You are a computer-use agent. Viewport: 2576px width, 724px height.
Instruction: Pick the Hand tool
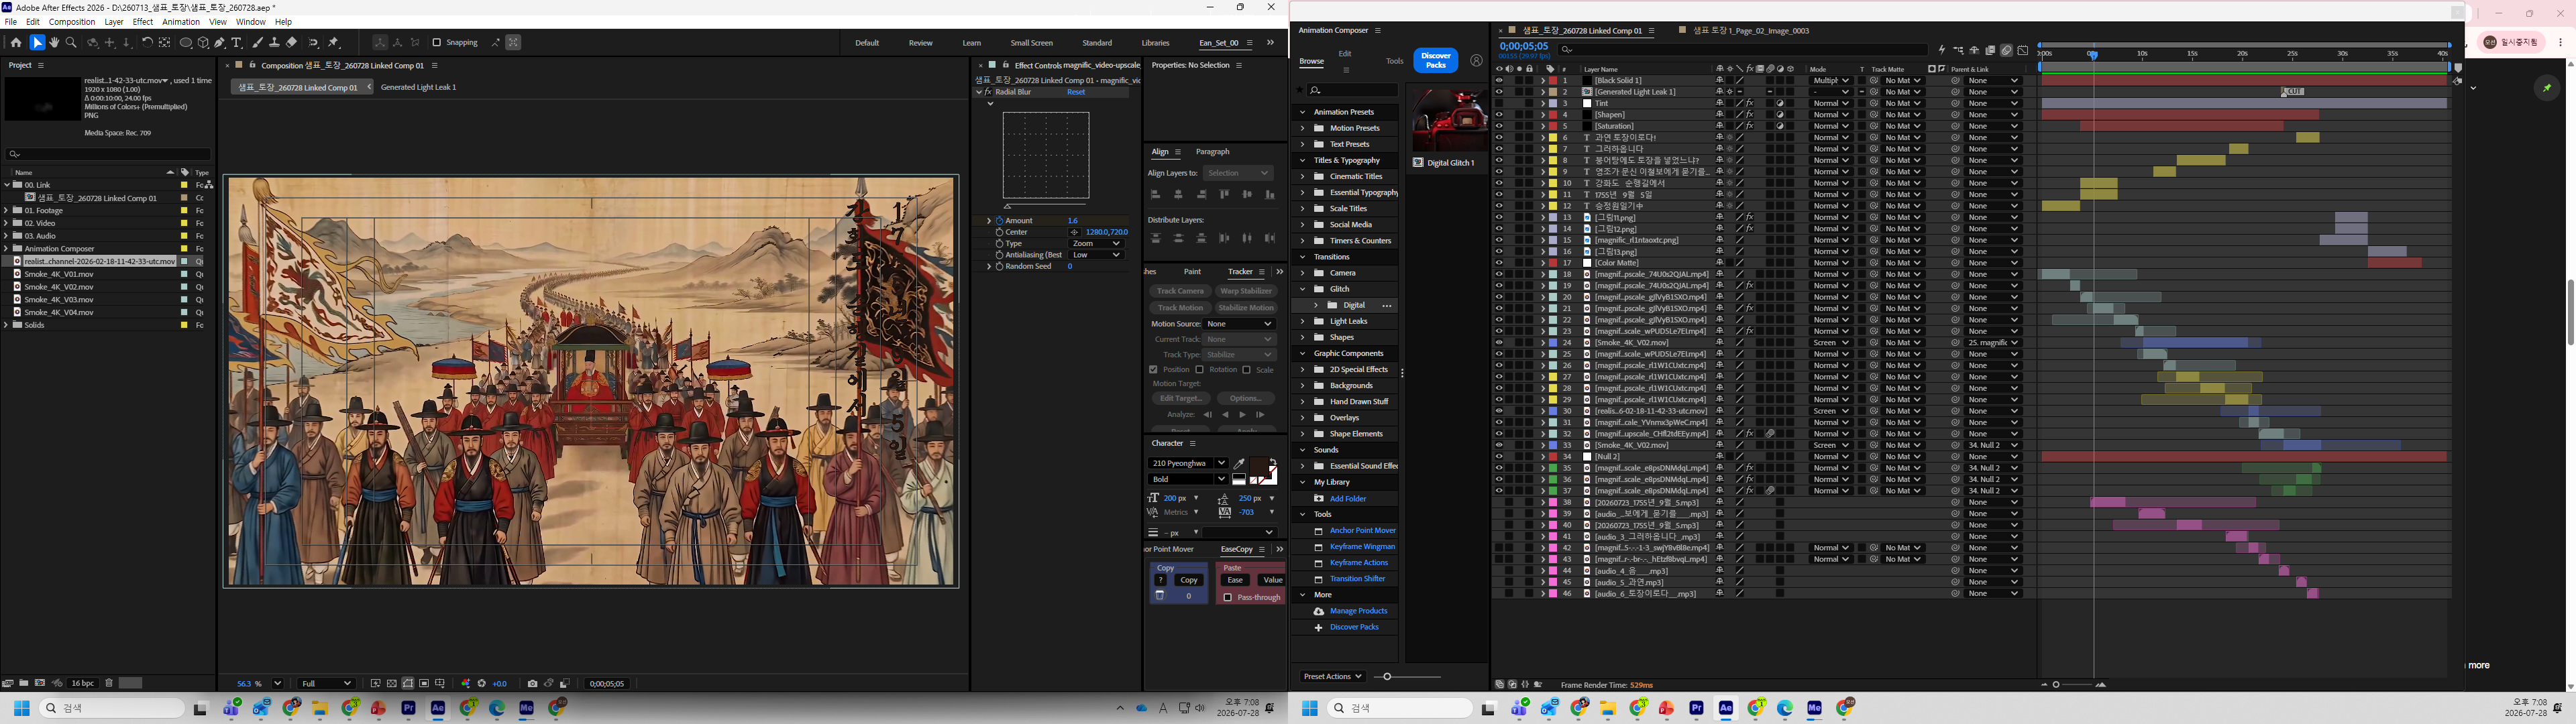(54, 43)
